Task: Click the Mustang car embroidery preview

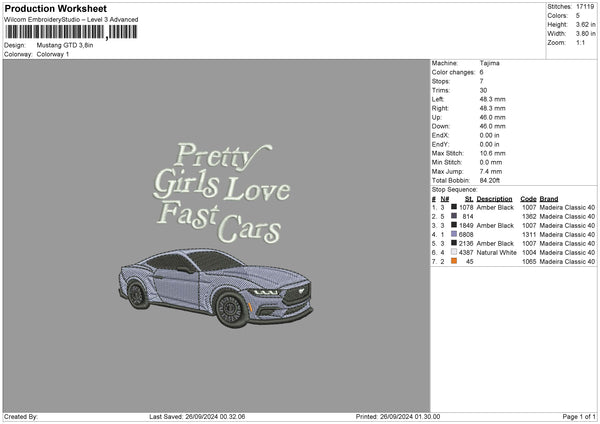Action: tap(215, 287)
